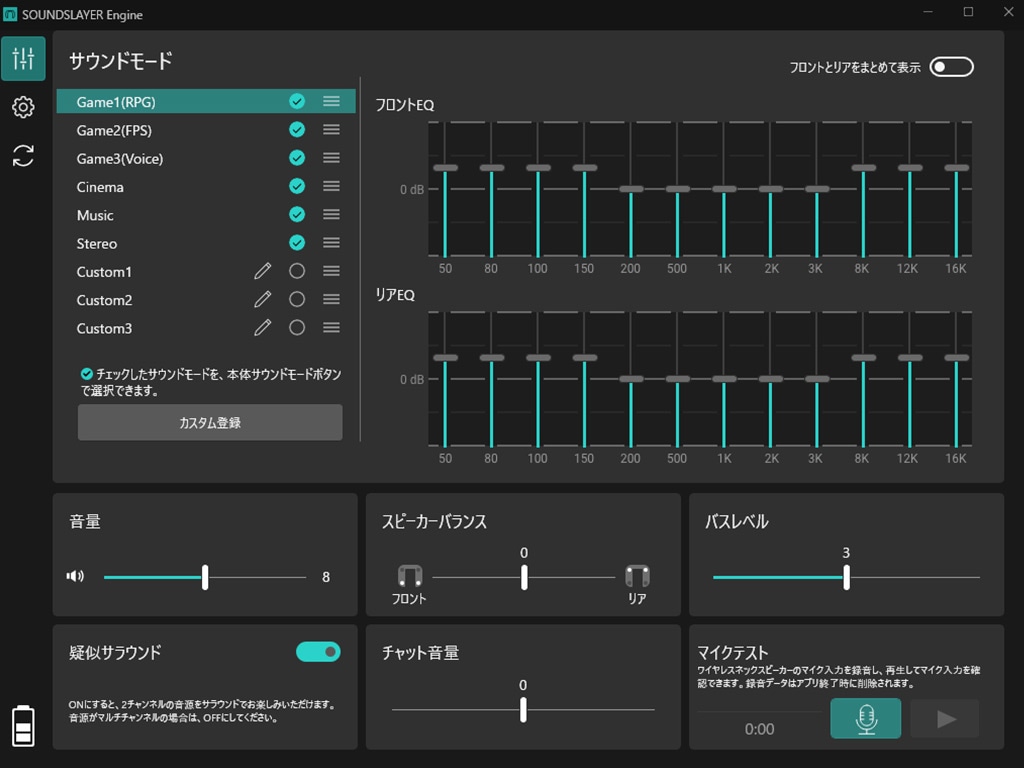The height and width of the screenshot is (768, 1024).
Task: Click the 音量 volume slider handle
Action: pyautogui.click(x=205, y=577)
